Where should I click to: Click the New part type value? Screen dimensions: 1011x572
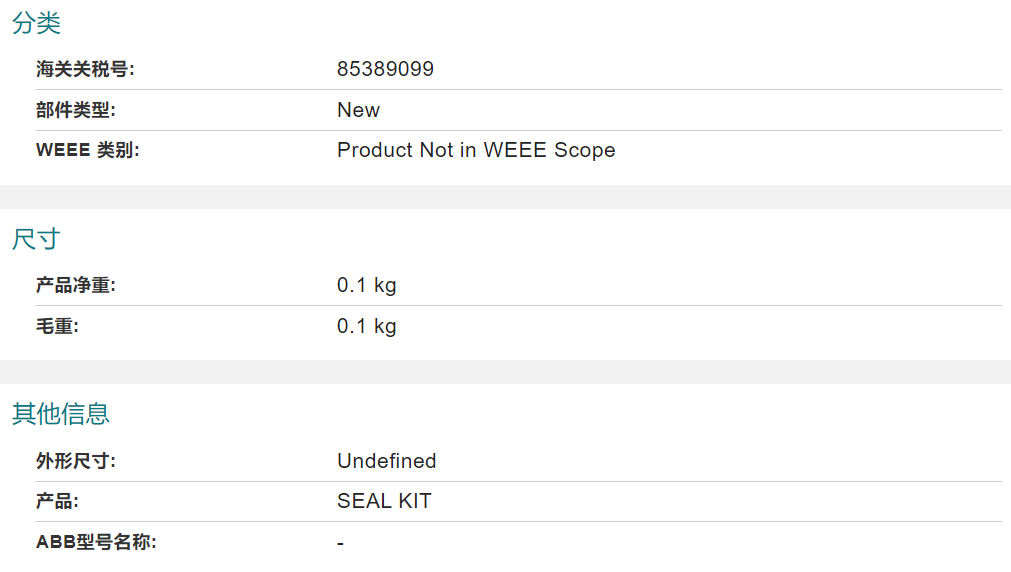pos(358,110)
